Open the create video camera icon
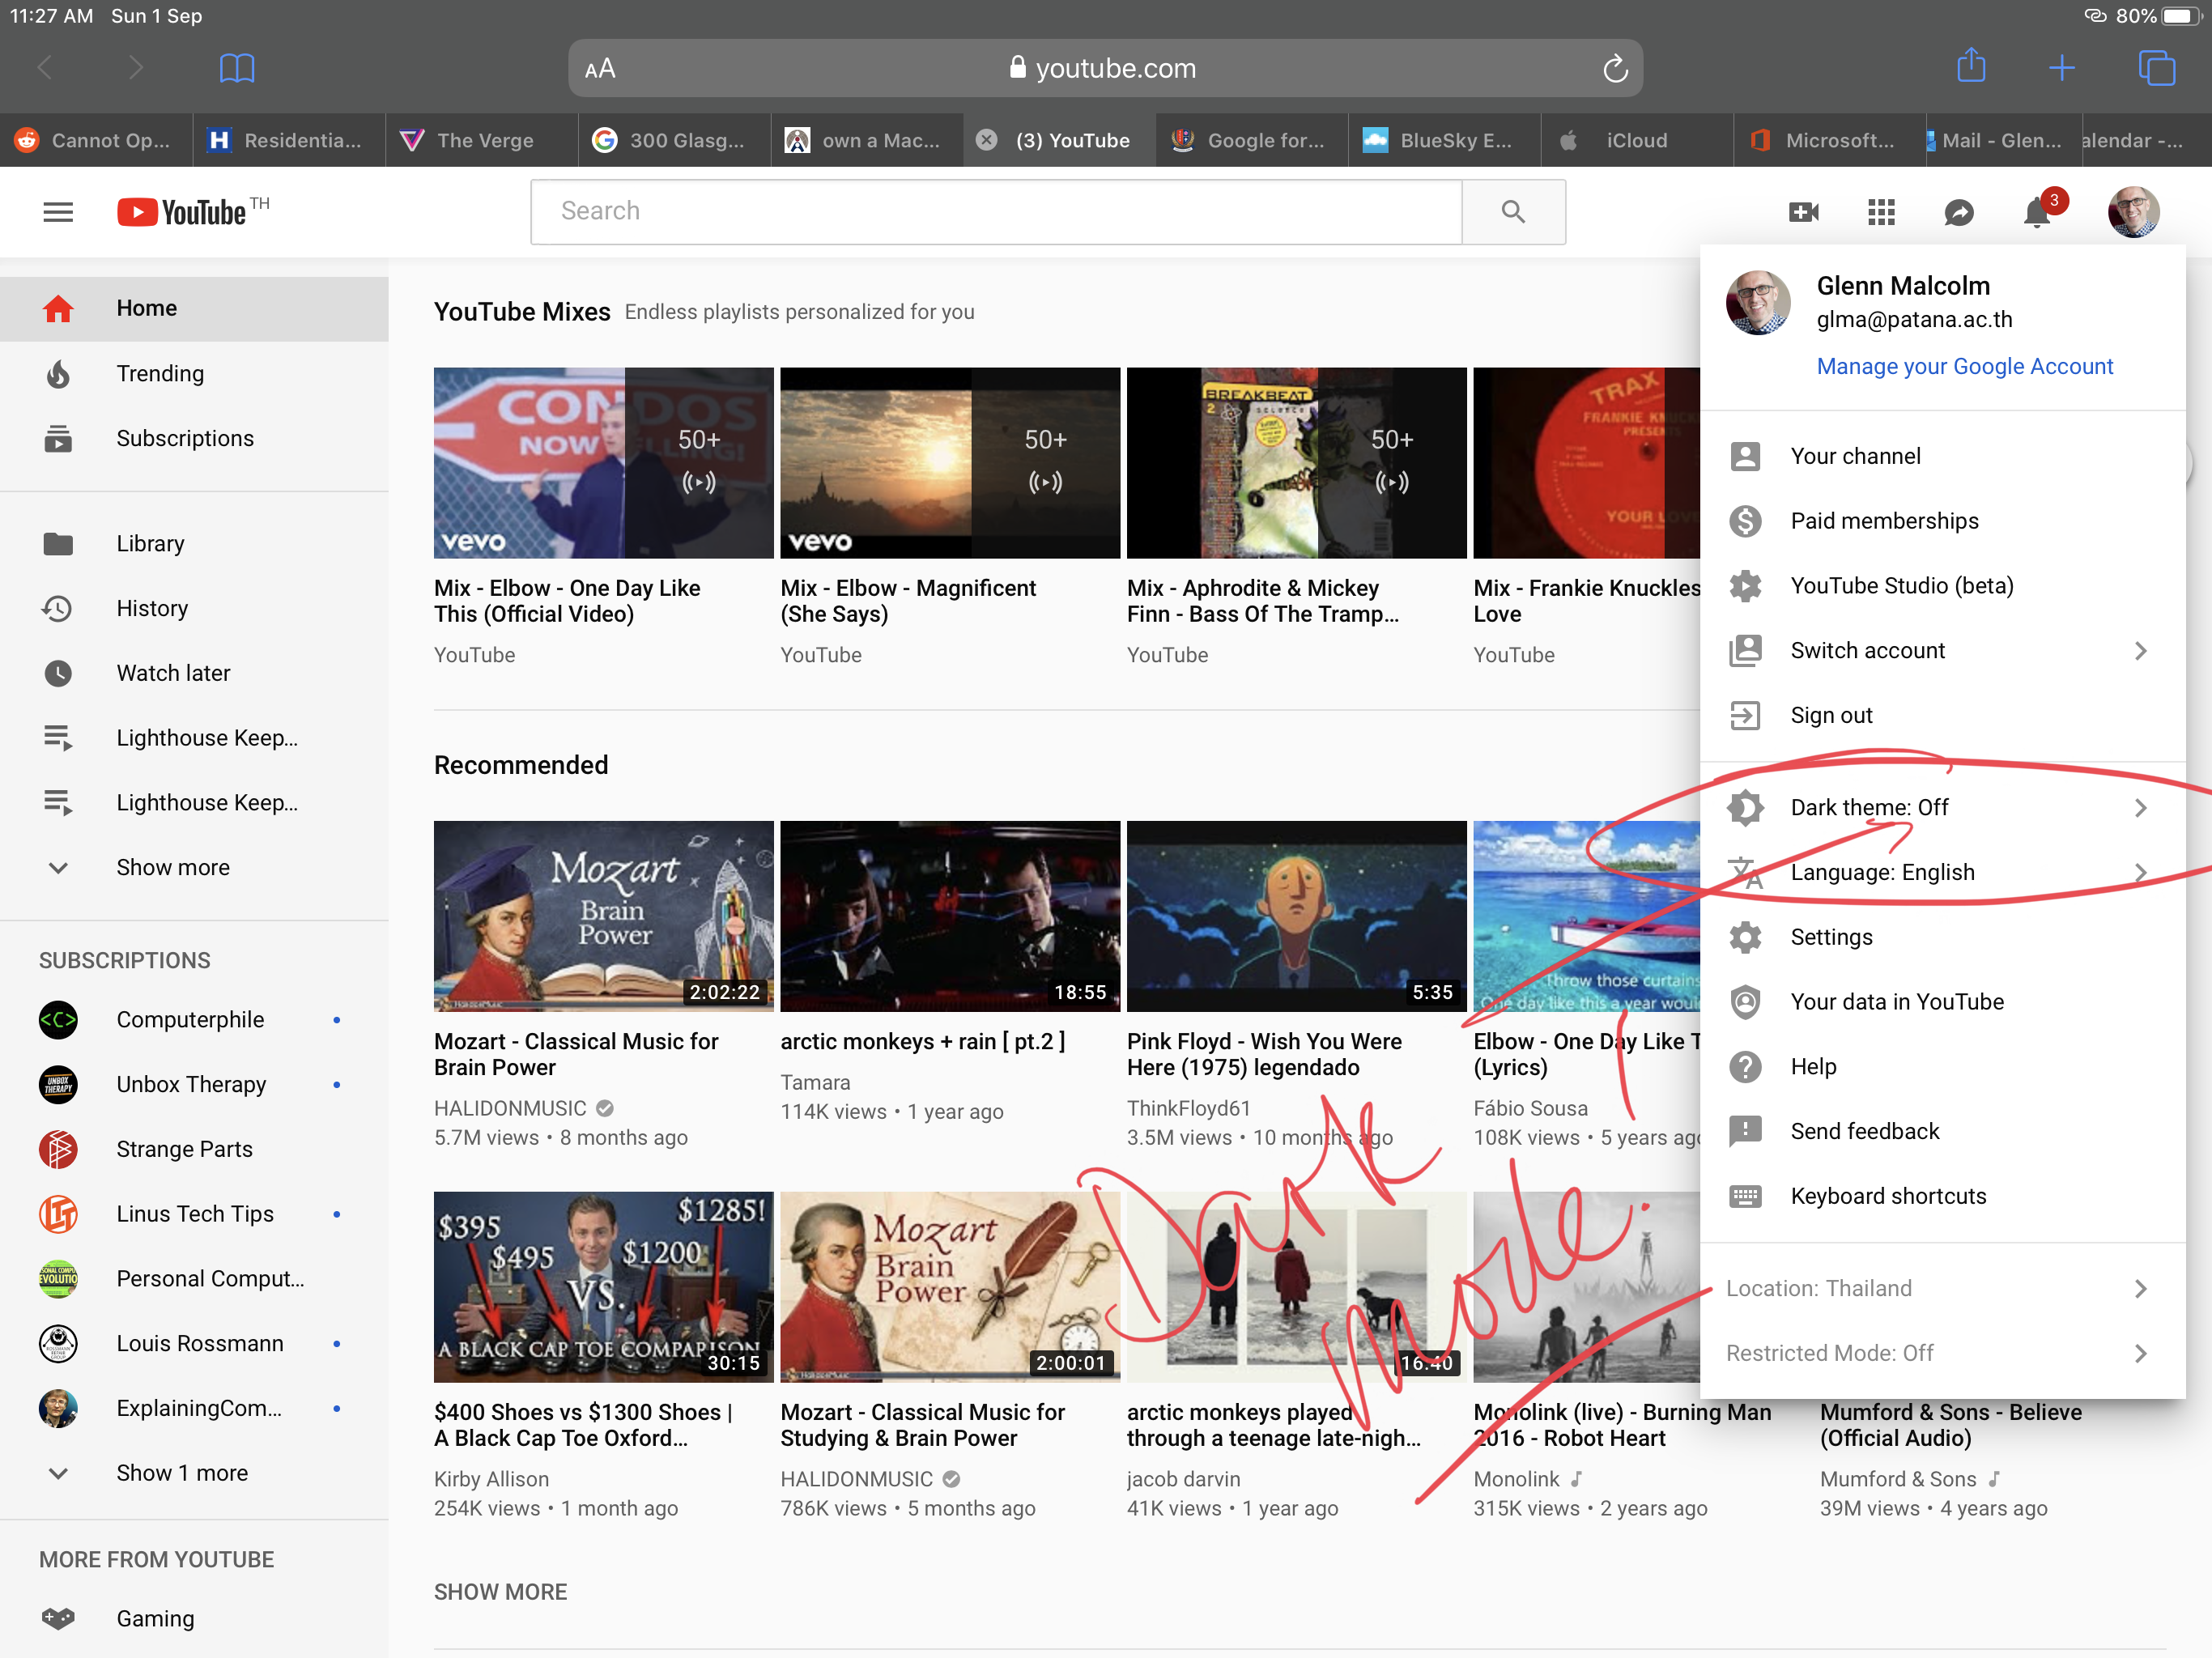The width and height of the screenshot is (2212, 1658). [1803, 212]
